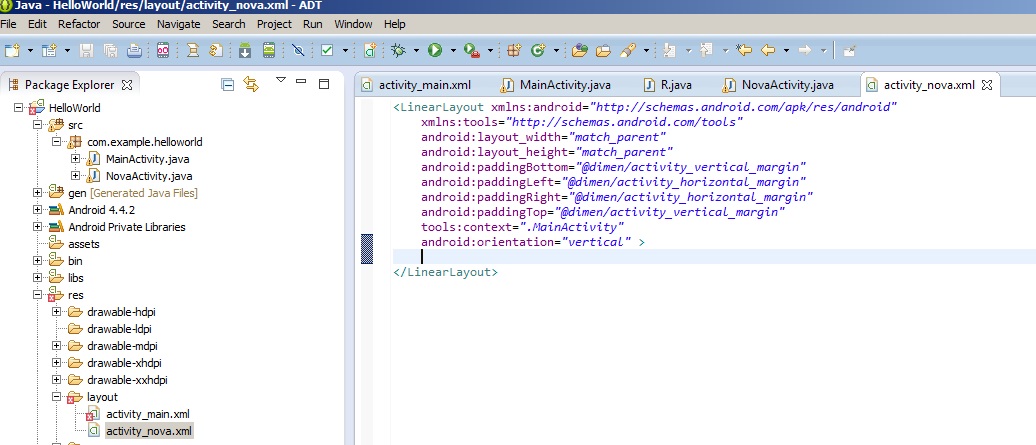Expand the Android 4.4.2 library node
The width and height of the screenshot is (1036, 445).
pos(37,210)
